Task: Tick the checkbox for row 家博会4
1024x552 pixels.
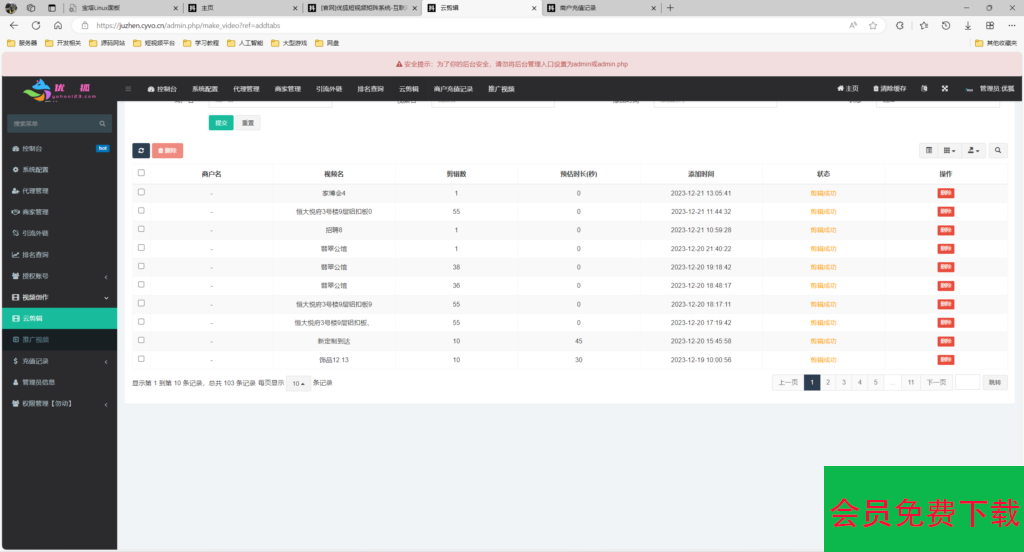Action: [x=141, y=192]
